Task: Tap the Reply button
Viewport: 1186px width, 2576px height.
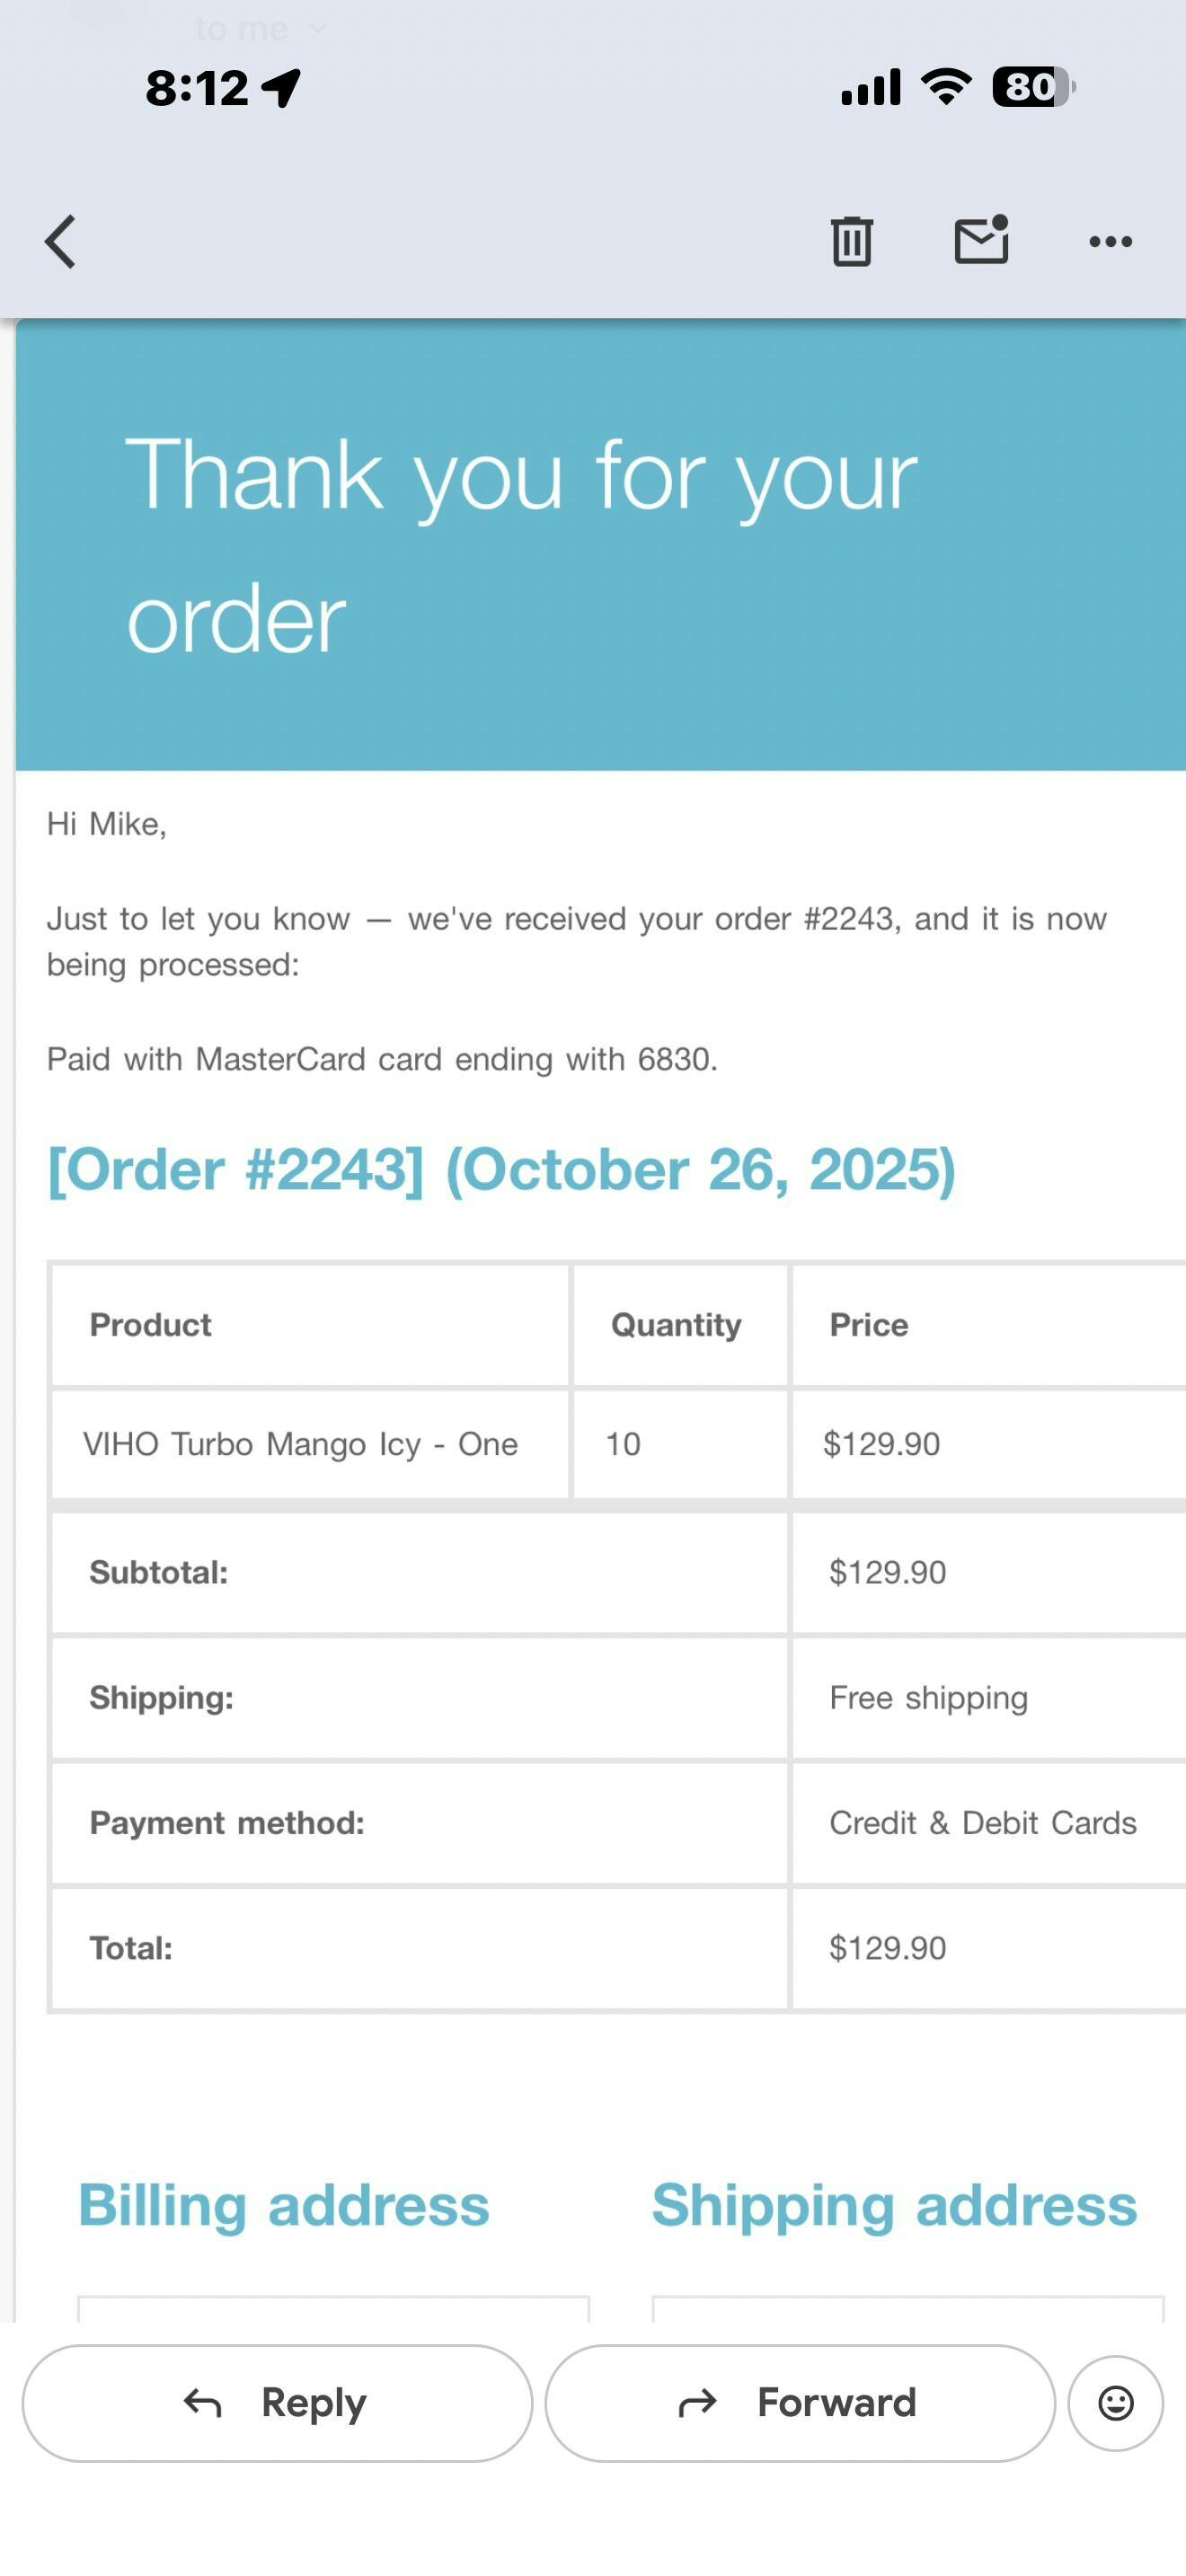Action: 277,2403
